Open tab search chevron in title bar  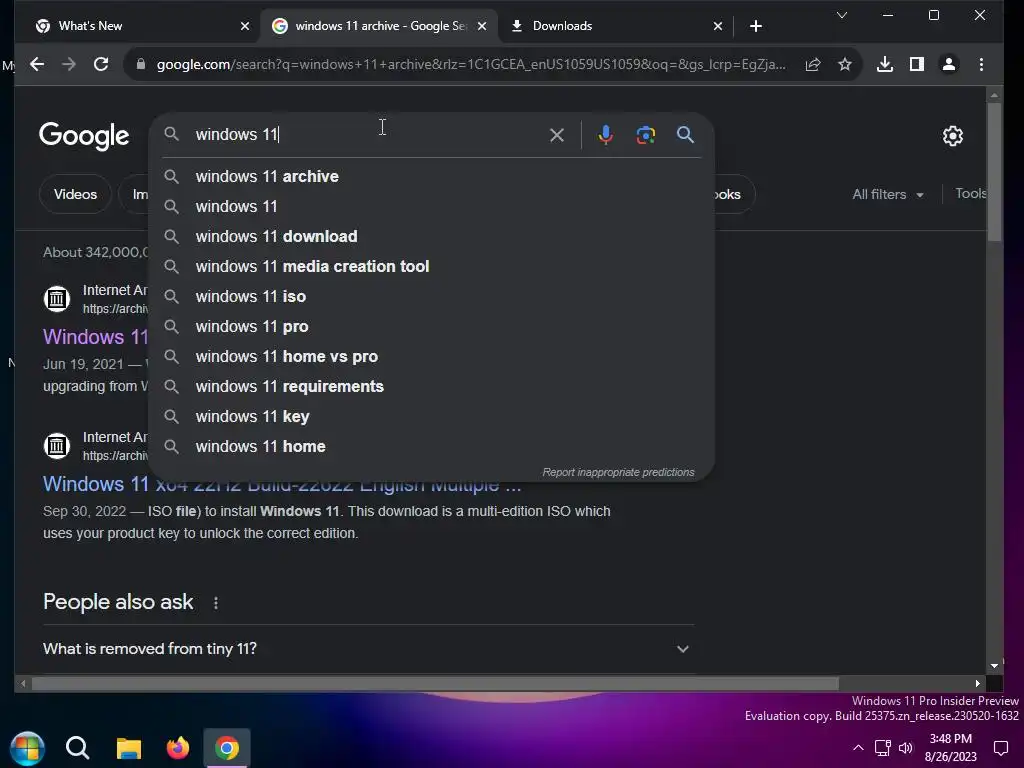(842, 15)
